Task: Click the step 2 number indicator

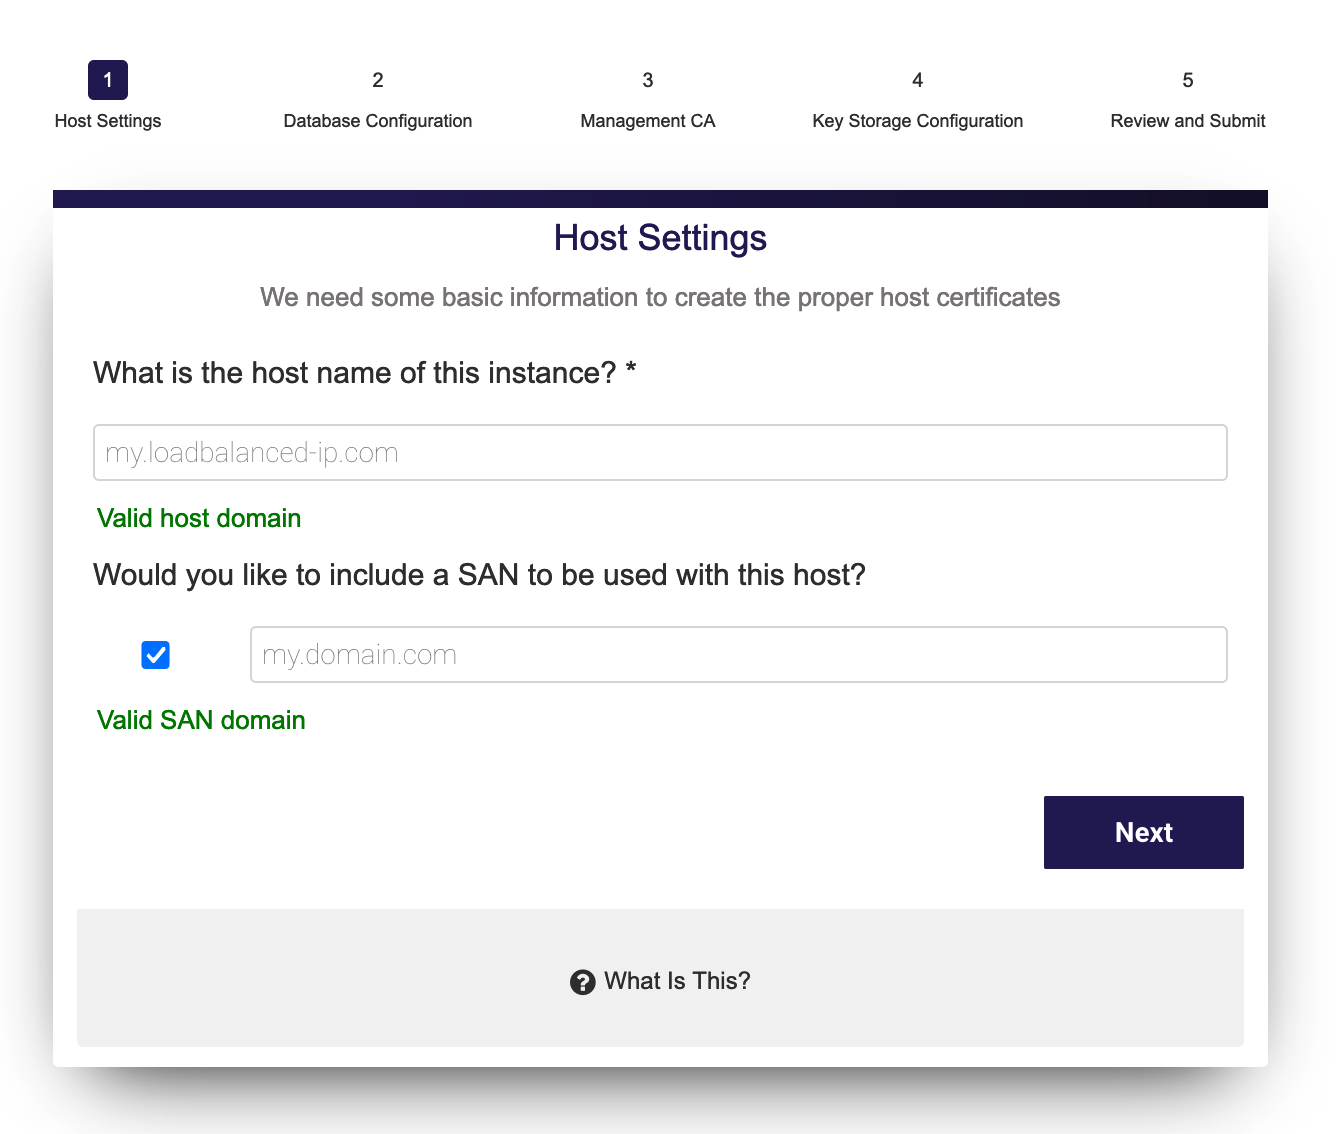Action: [378, 80]
